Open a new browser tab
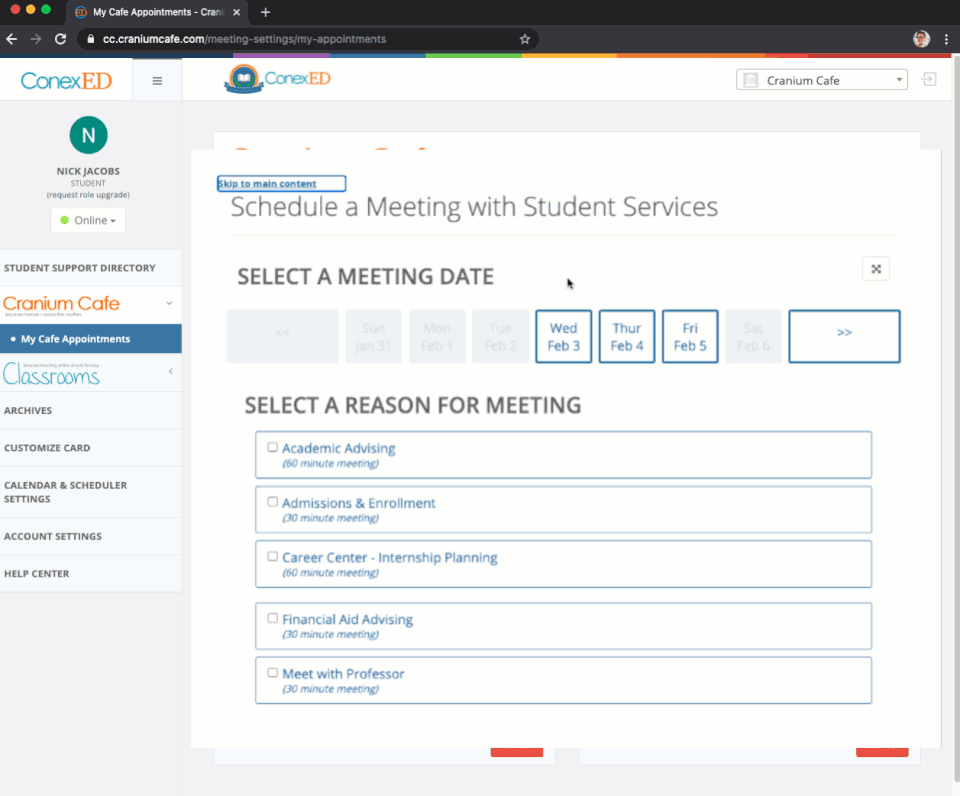The image size is (960, 796). point(265,12)
